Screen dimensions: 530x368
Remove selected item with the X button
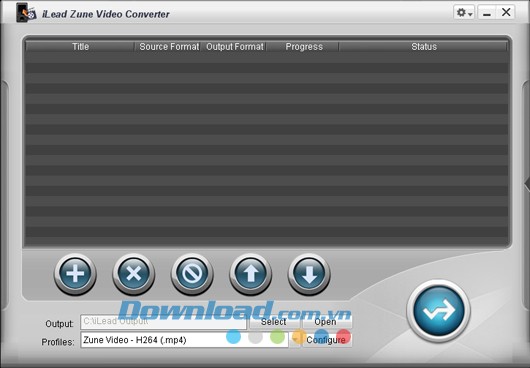point(134,274)
